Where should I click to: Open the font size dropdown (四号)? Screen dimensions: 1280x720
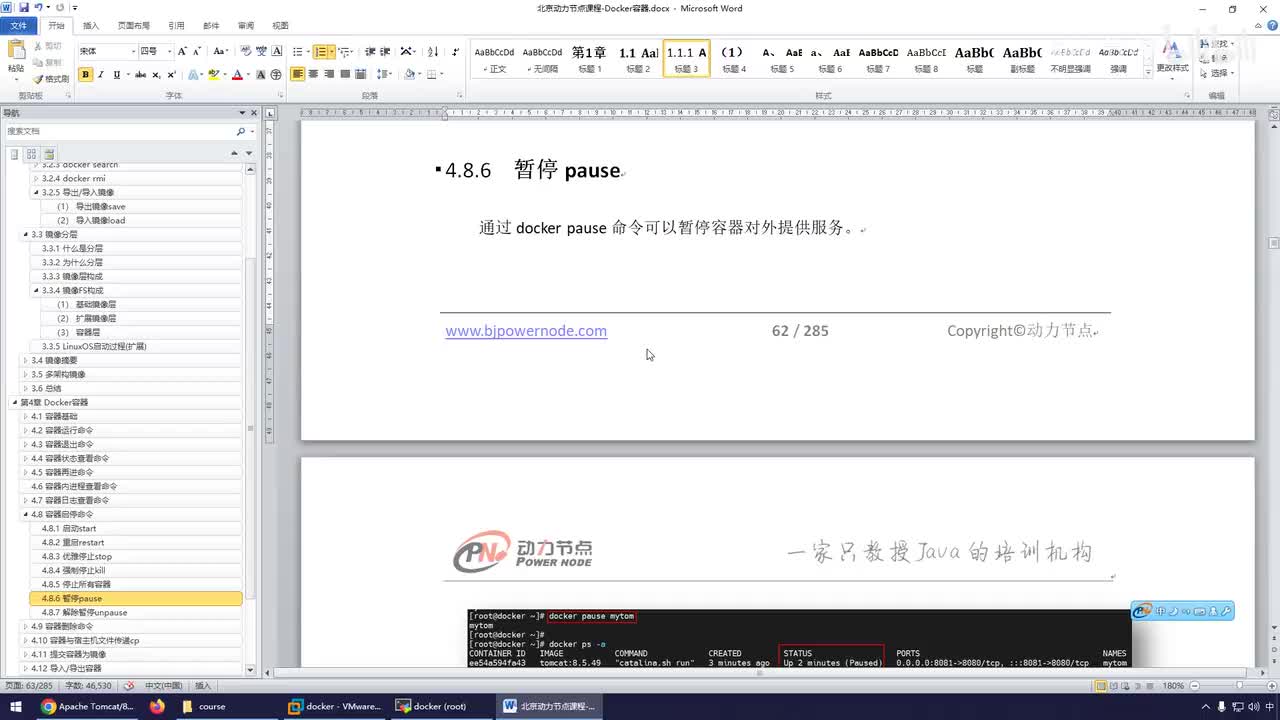point(169,51)
